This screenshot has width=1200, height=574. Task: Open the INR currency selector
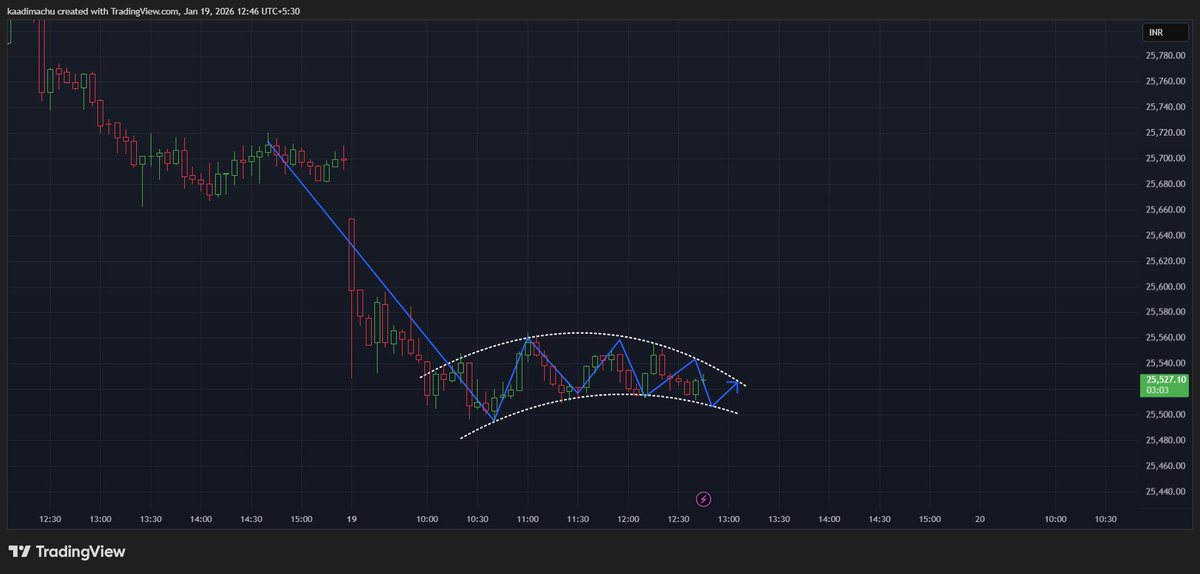(x=1165, y=33)
